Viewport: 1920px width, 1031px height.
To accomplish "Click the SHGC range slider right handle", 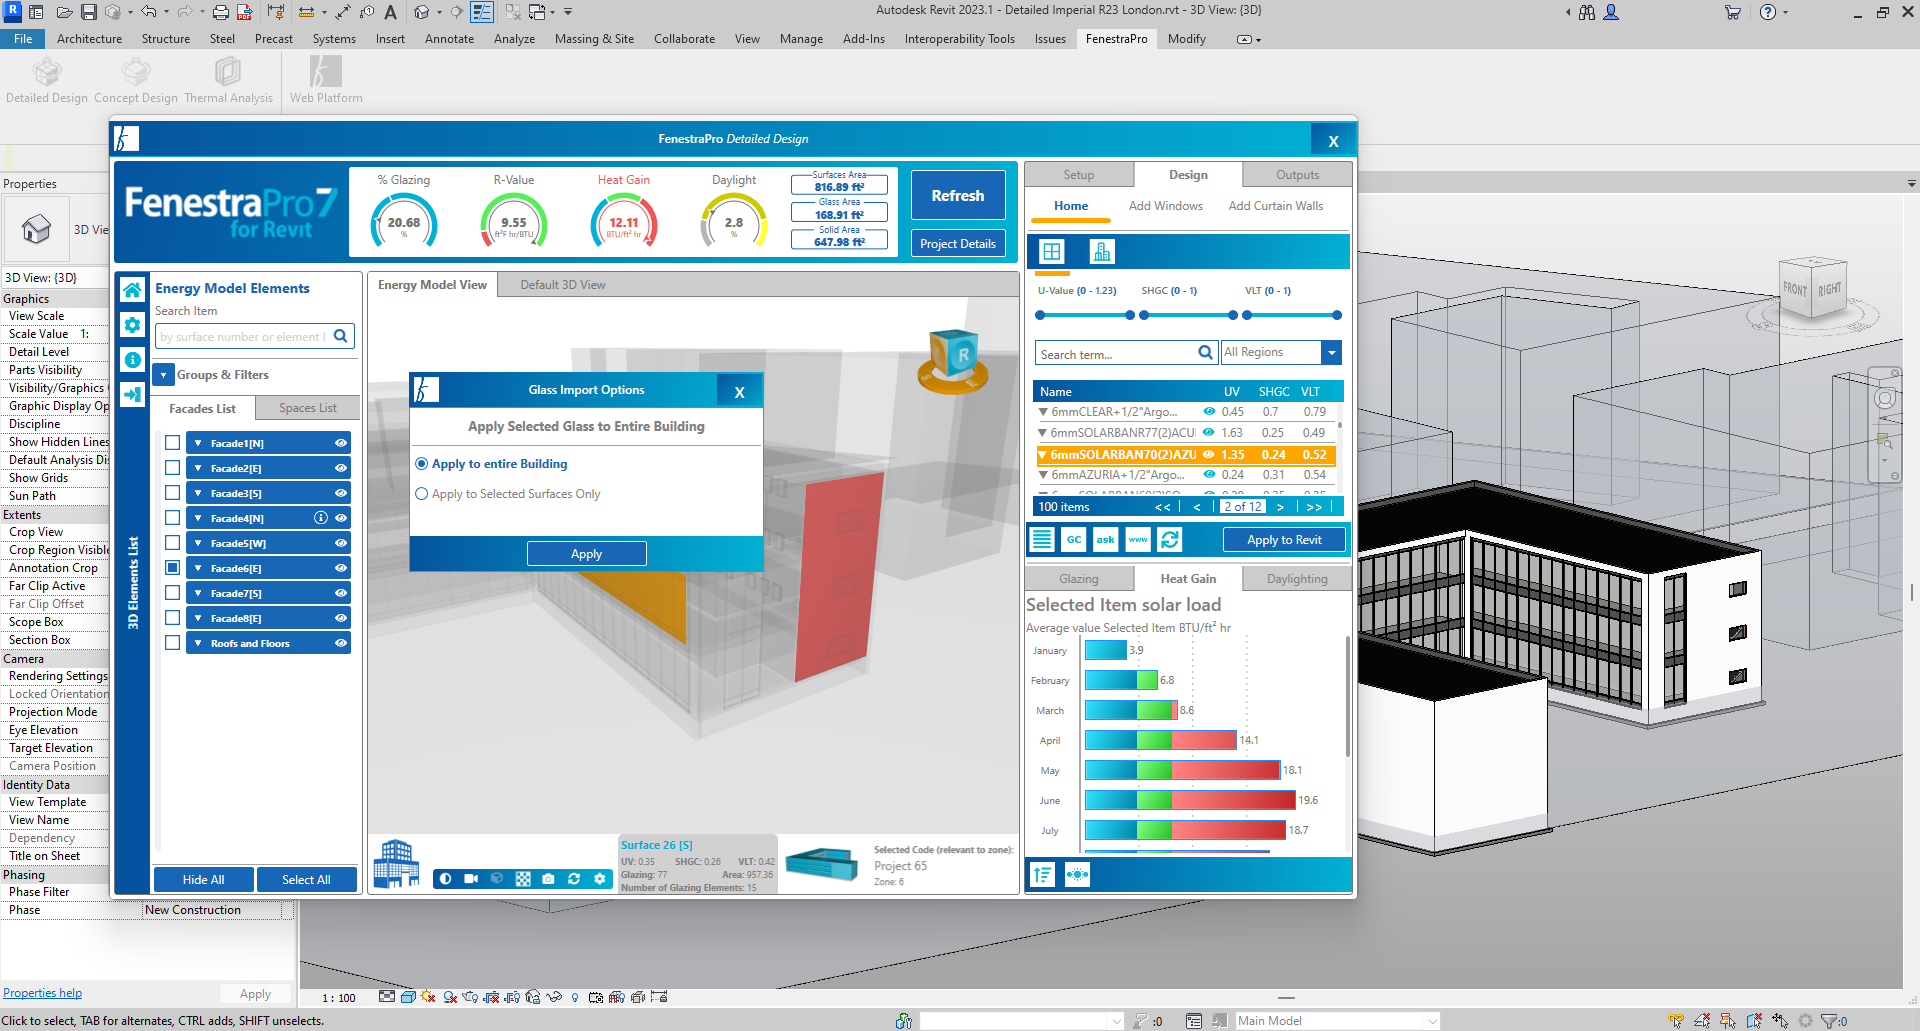I will tap(1233, 315).
